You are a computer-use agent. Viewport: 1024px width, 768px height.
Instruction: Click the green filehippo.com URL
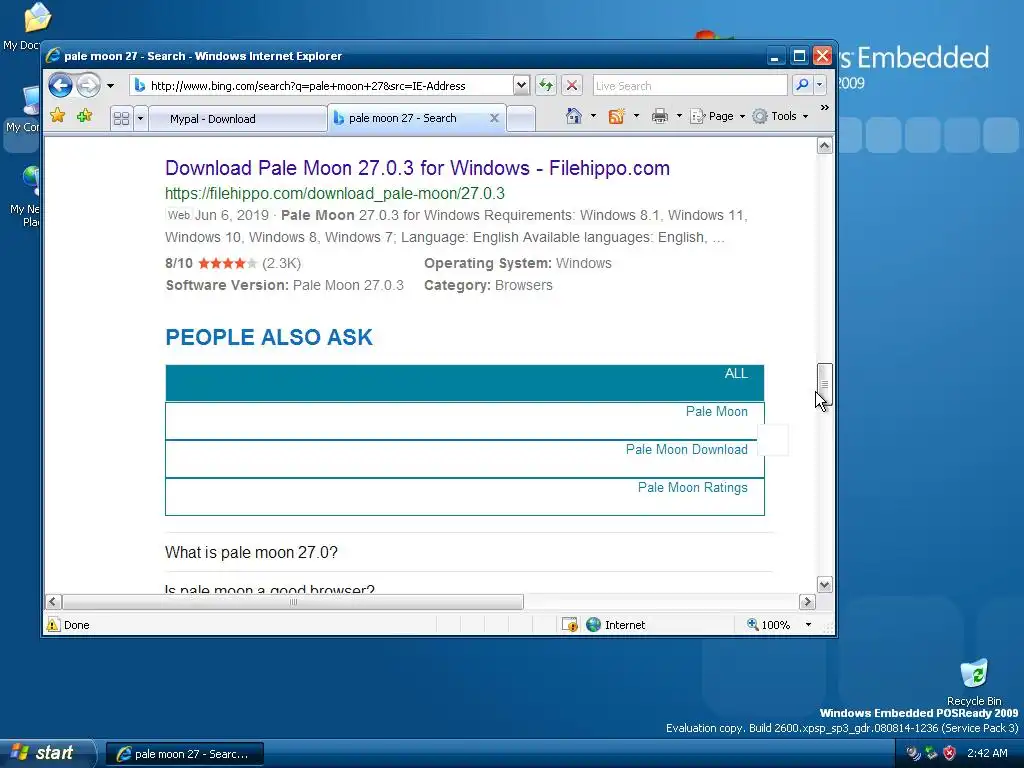click(x=334, y=193)
